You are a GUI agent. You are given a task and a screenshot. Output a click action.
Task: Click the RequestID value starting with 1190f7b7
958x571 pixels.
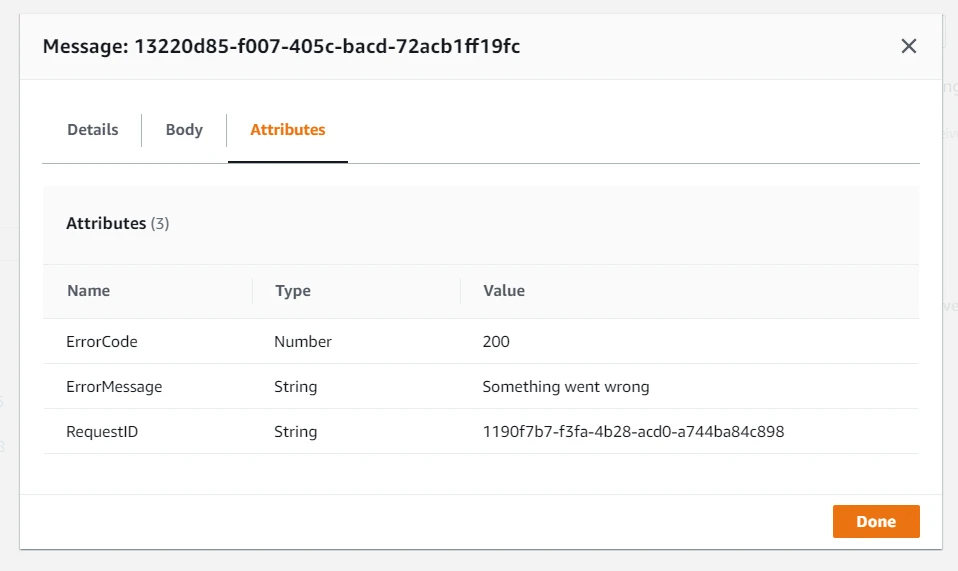pyautogui.click(x=633, y=432)
